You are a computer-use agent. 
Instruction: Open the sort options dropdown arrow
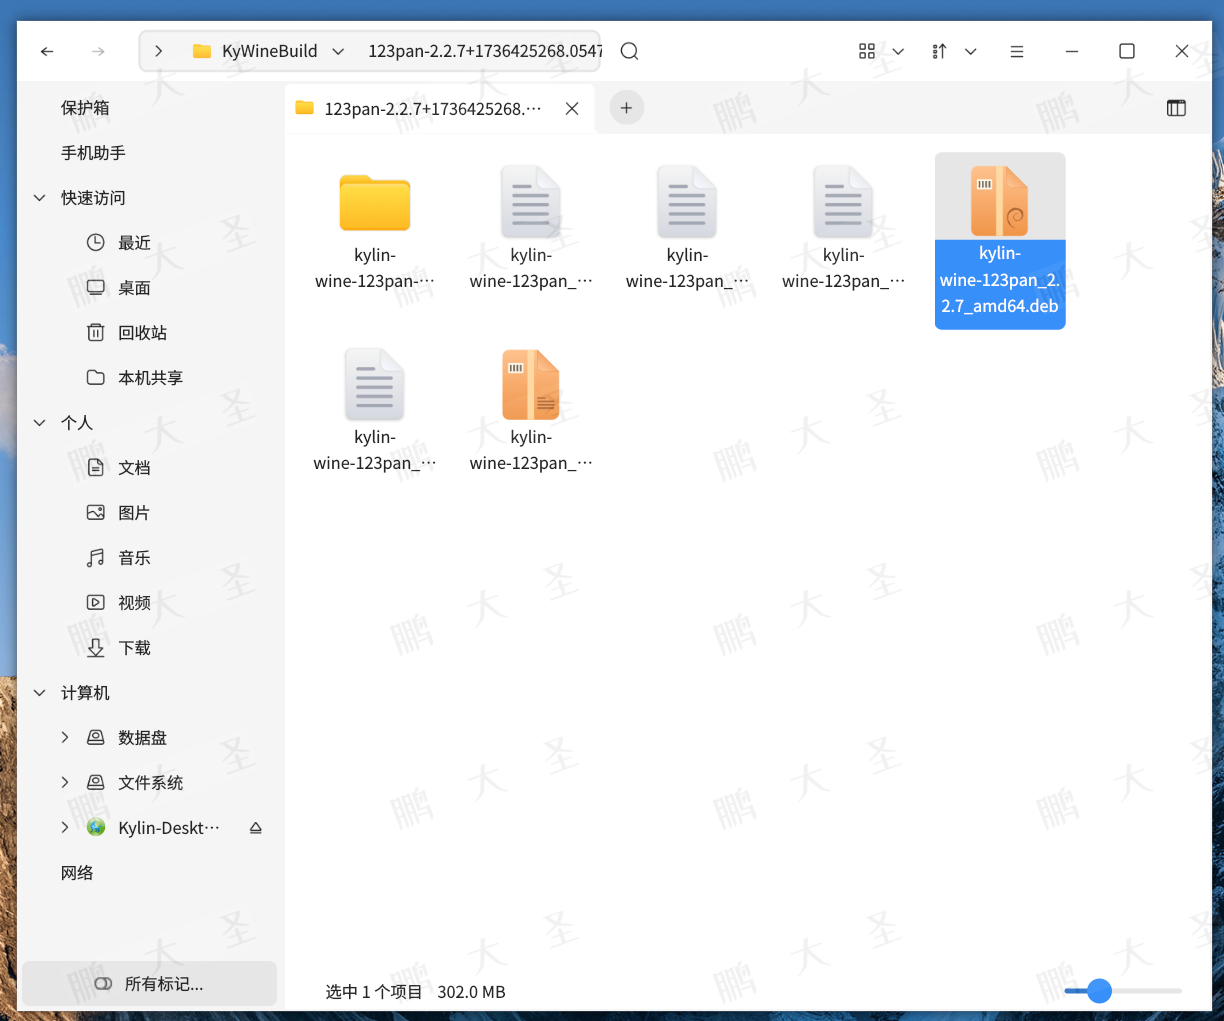pos(970,51)
